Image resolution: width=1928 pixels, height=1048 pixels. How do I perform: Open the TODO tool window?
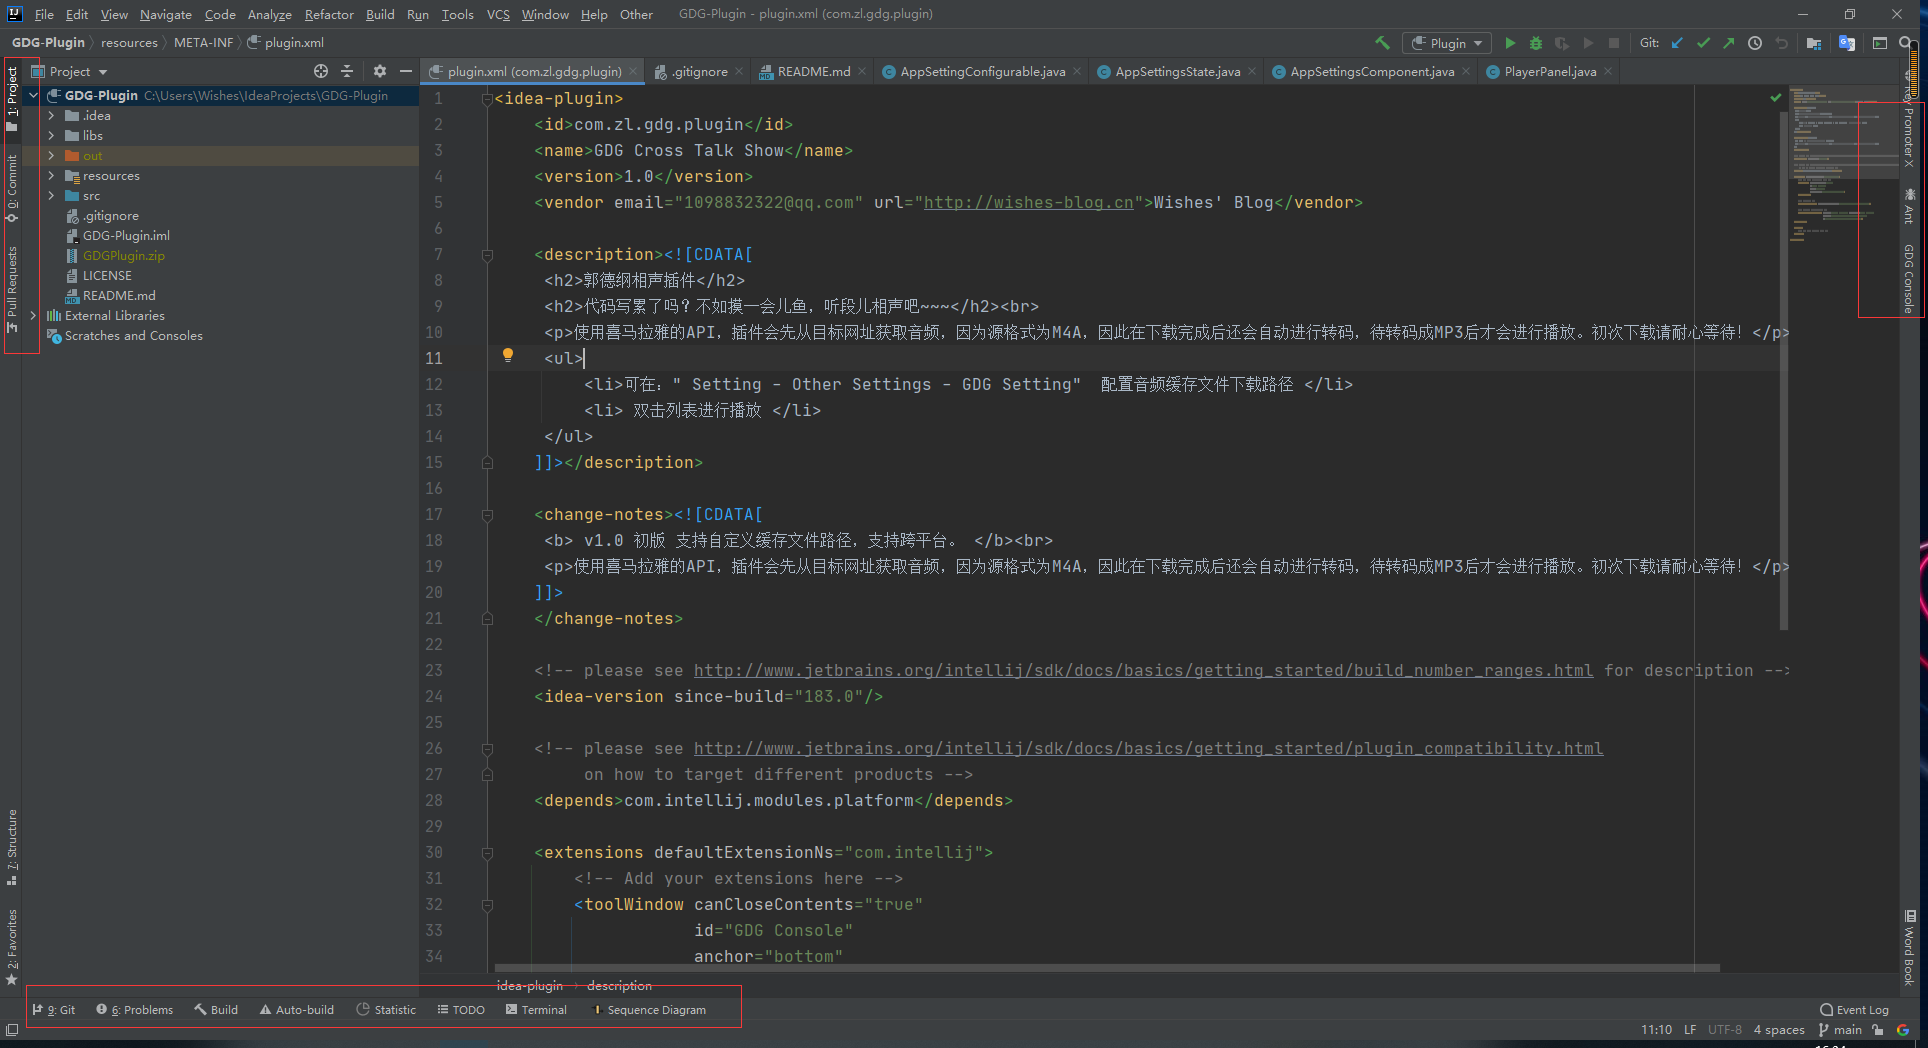click(460, 1009)
